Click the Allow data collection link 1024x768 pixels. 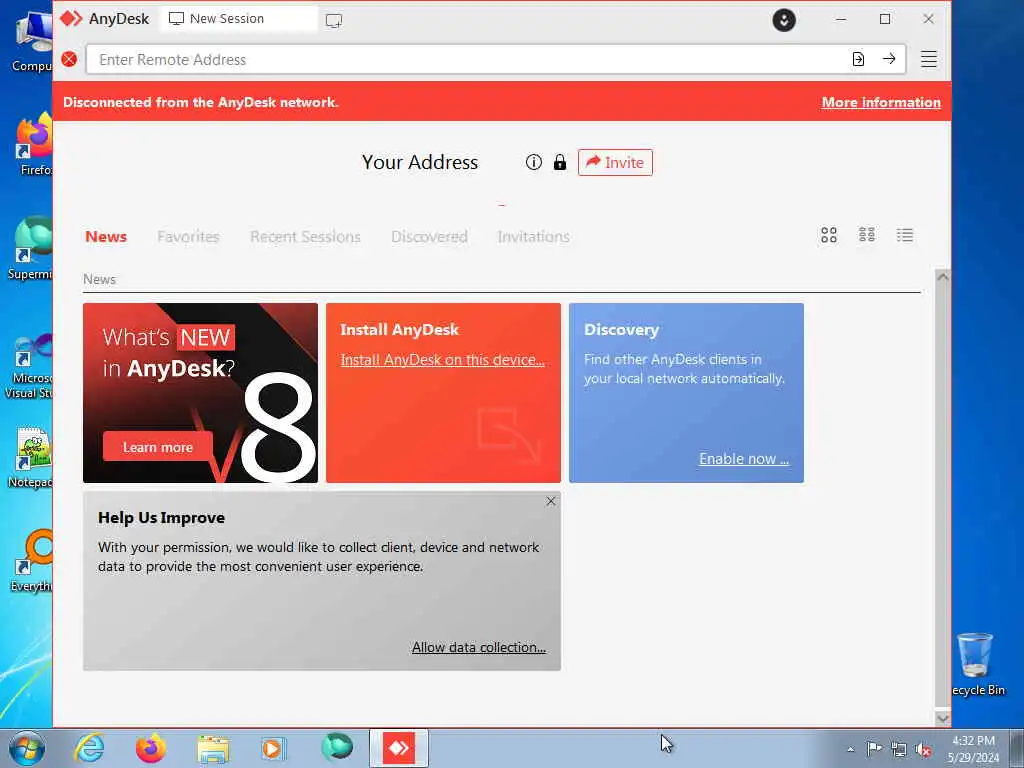coord(479,647)
